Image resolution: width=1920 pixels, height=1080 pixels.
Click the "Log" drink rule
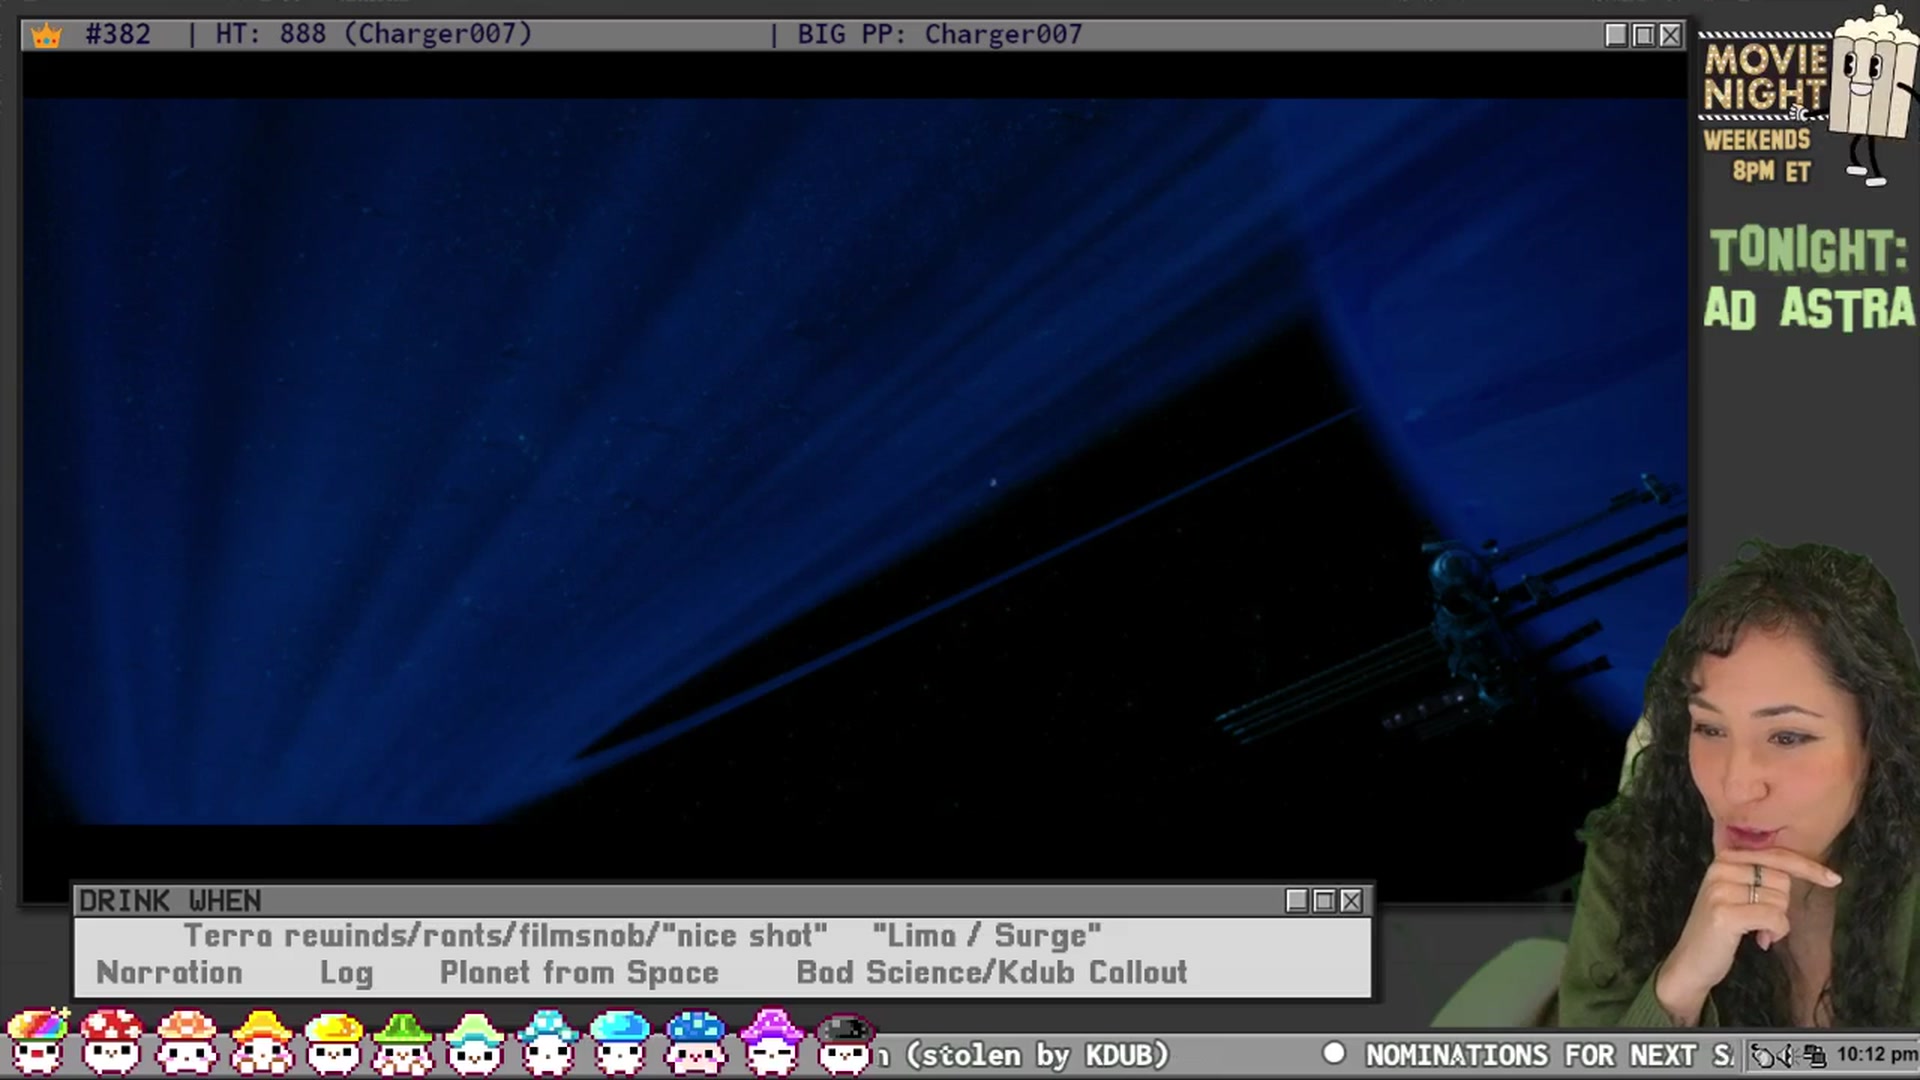pyautogui.click(x=346, y=973)
